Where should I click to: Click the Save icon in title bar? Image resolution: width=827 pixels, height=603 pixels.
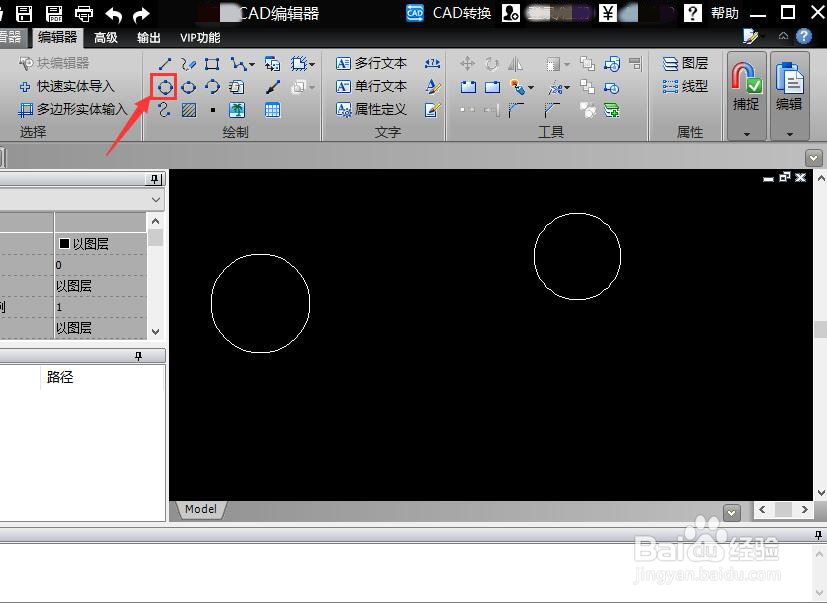click(24, 13)
